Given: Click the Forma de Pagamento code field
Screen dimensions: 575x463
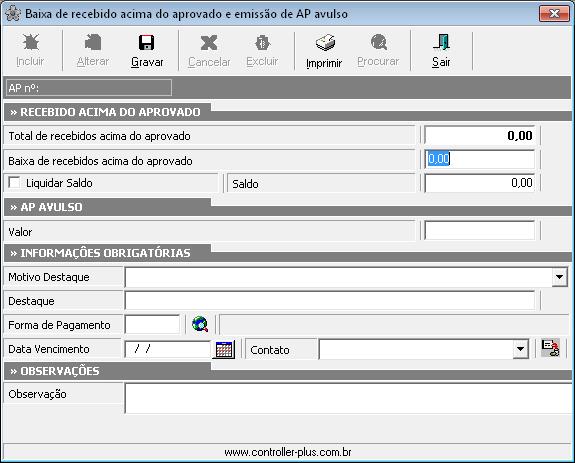Looking at the screenshot, I should [x=152, y=324].
